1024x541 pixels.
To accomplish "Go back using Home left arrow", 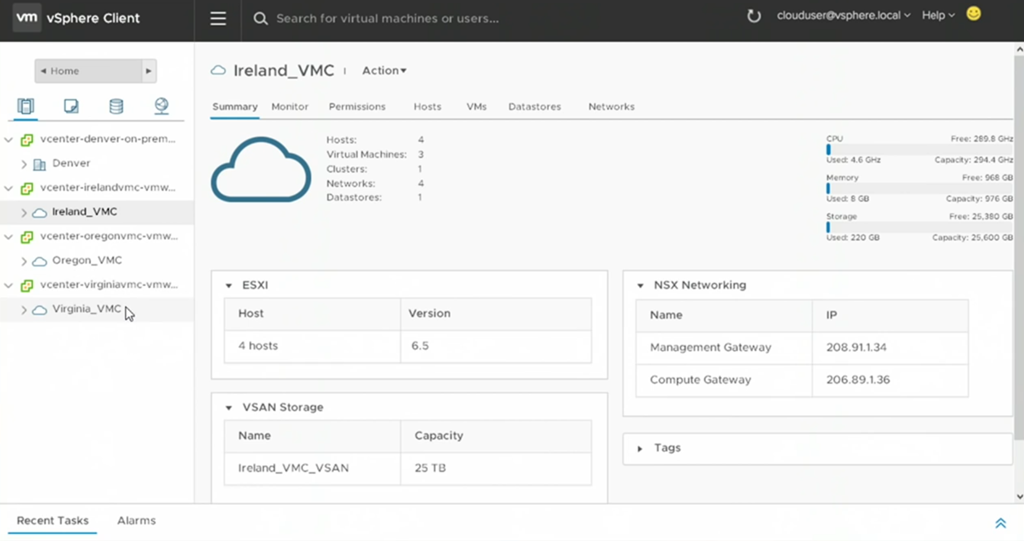I will click(x=43, y=71).
